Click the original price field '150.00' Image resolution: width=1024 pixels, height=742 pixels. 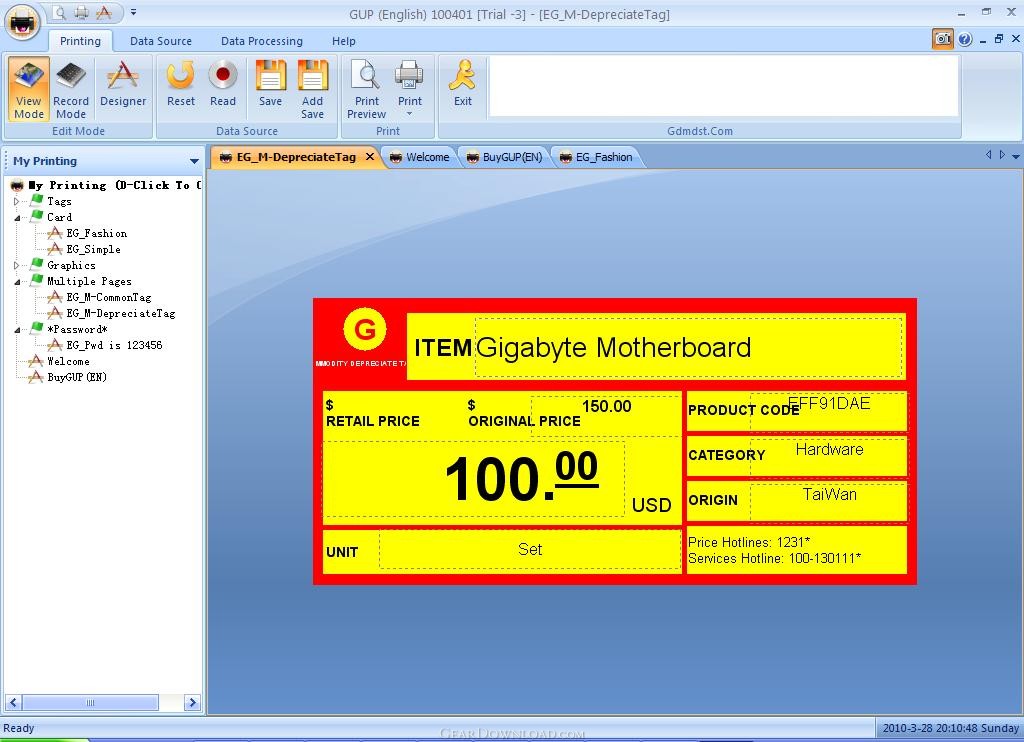tap(606, 416)
